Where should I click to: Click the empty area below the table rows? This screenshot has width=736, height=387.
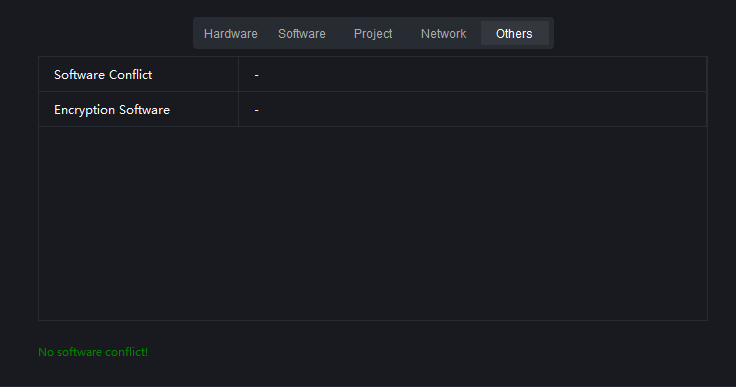tap(373, 223)
